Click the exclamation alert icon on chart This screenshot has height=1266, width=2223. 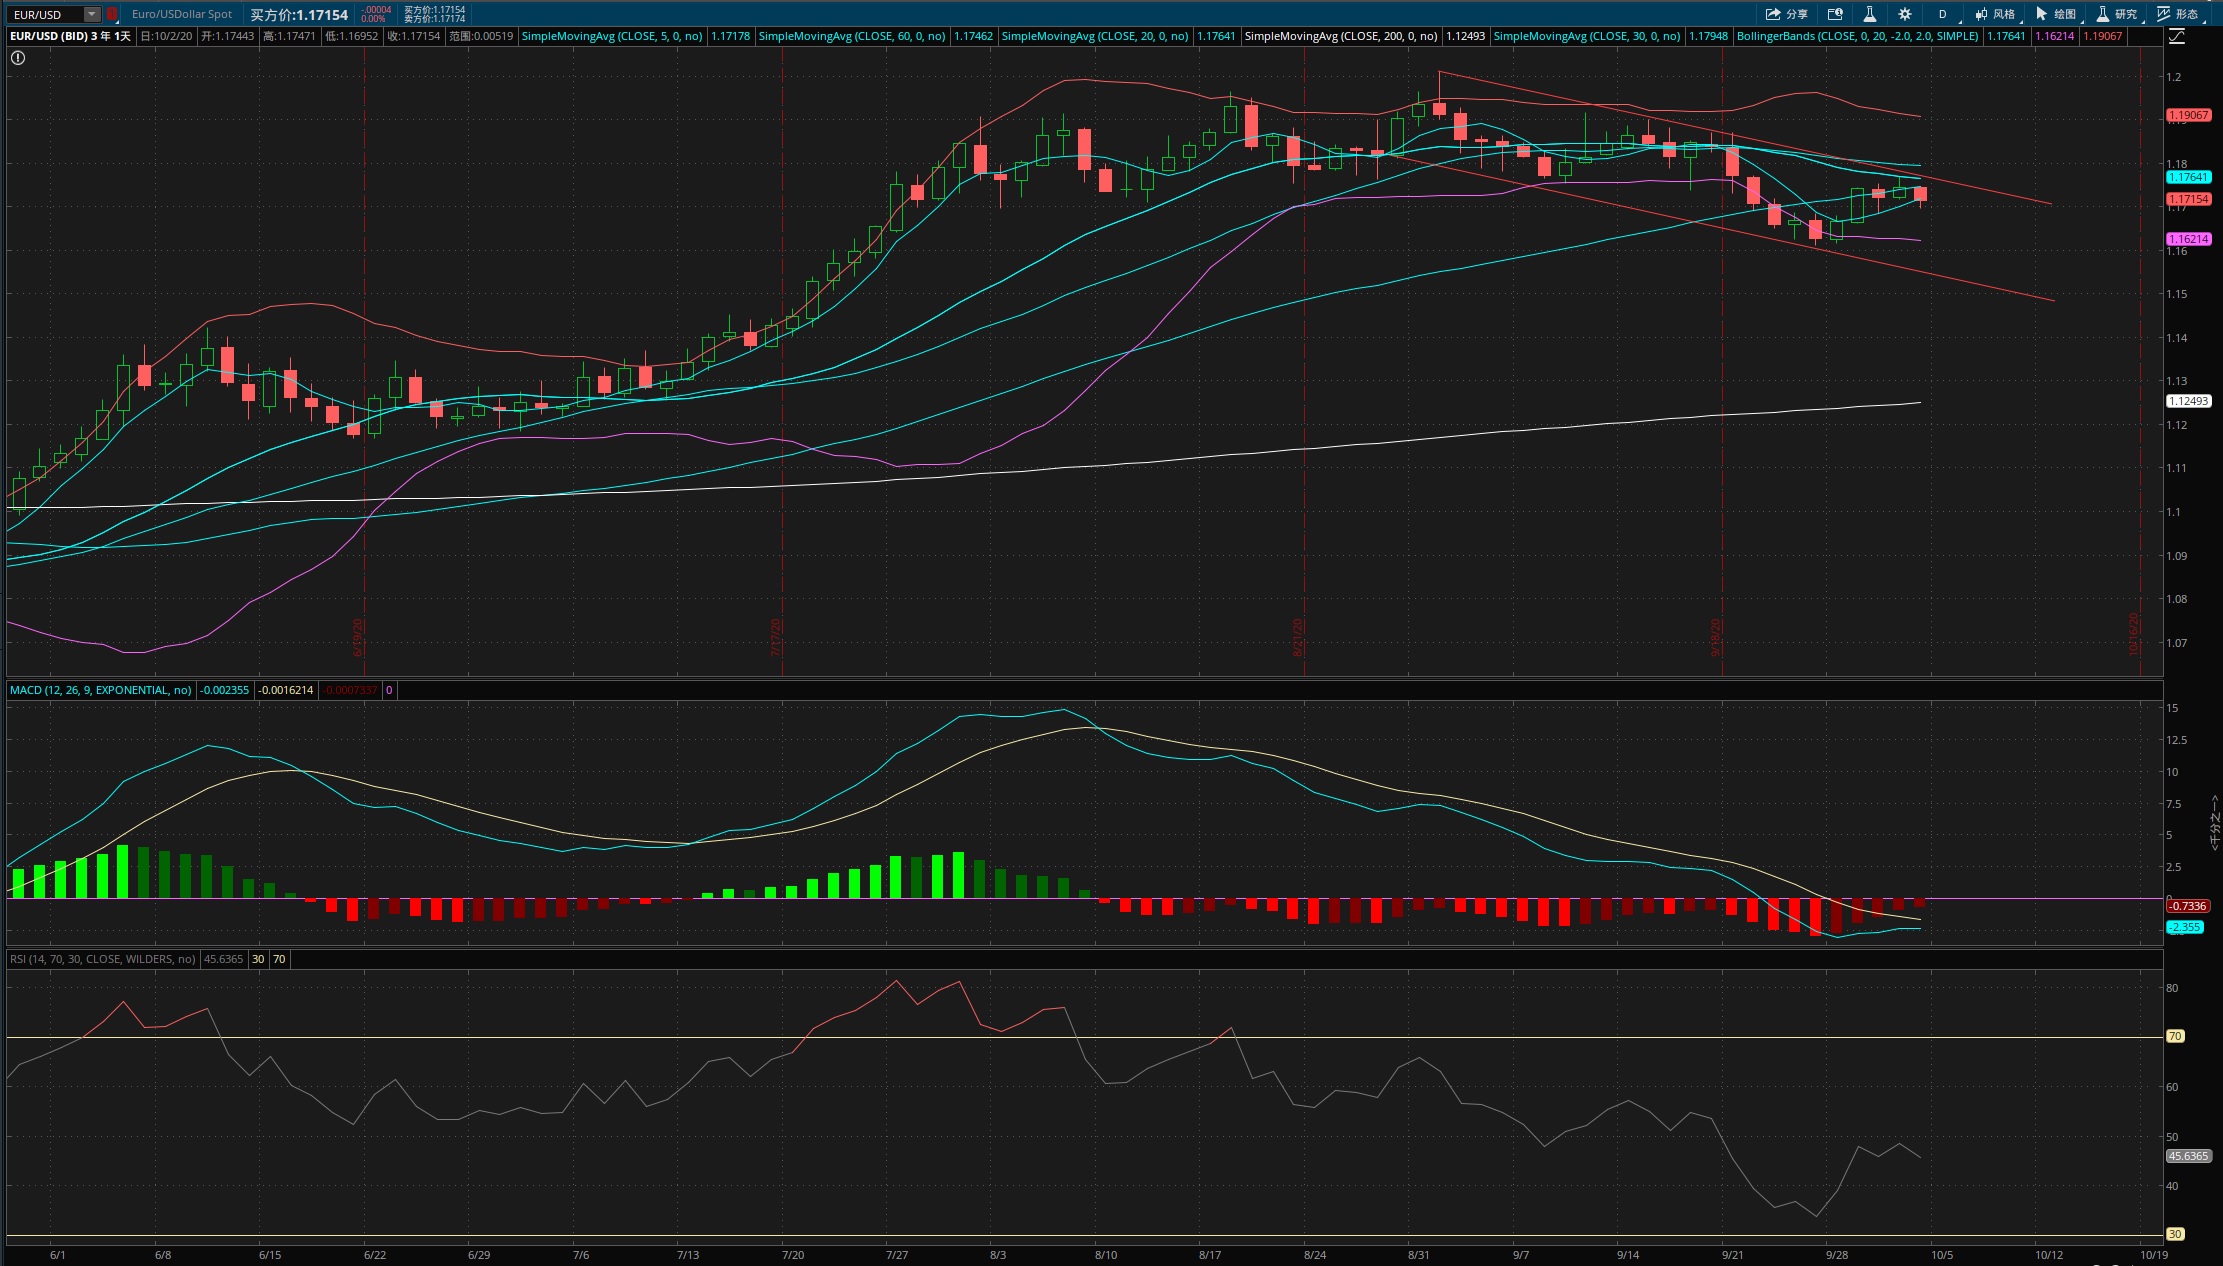tap(18, 58)
